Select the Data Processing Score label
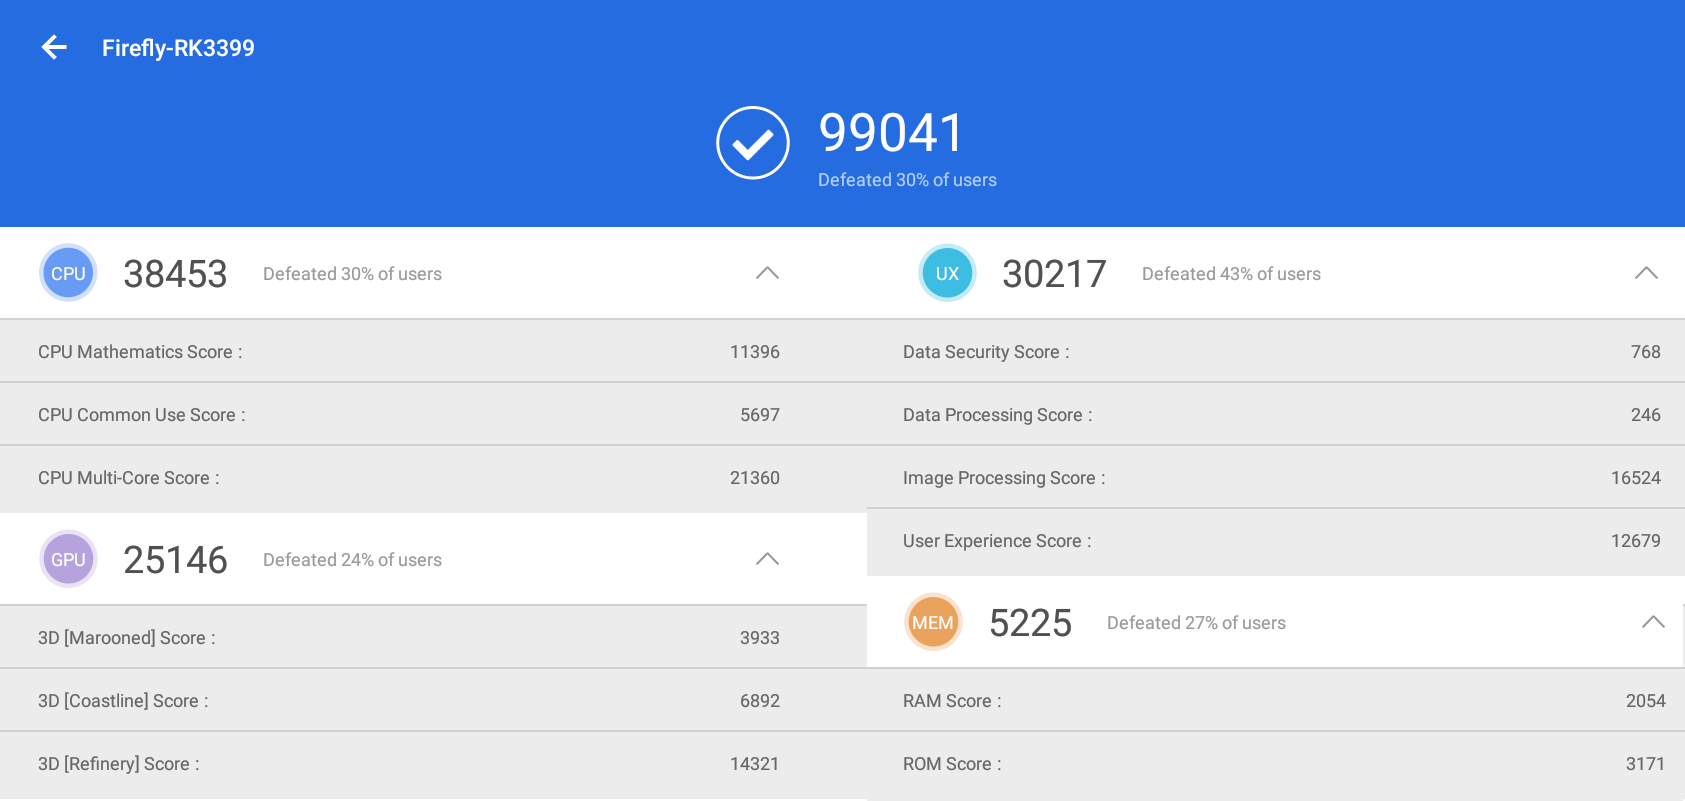The height and width of the screenshot is (801, 1685). click(x=997, y=415)
